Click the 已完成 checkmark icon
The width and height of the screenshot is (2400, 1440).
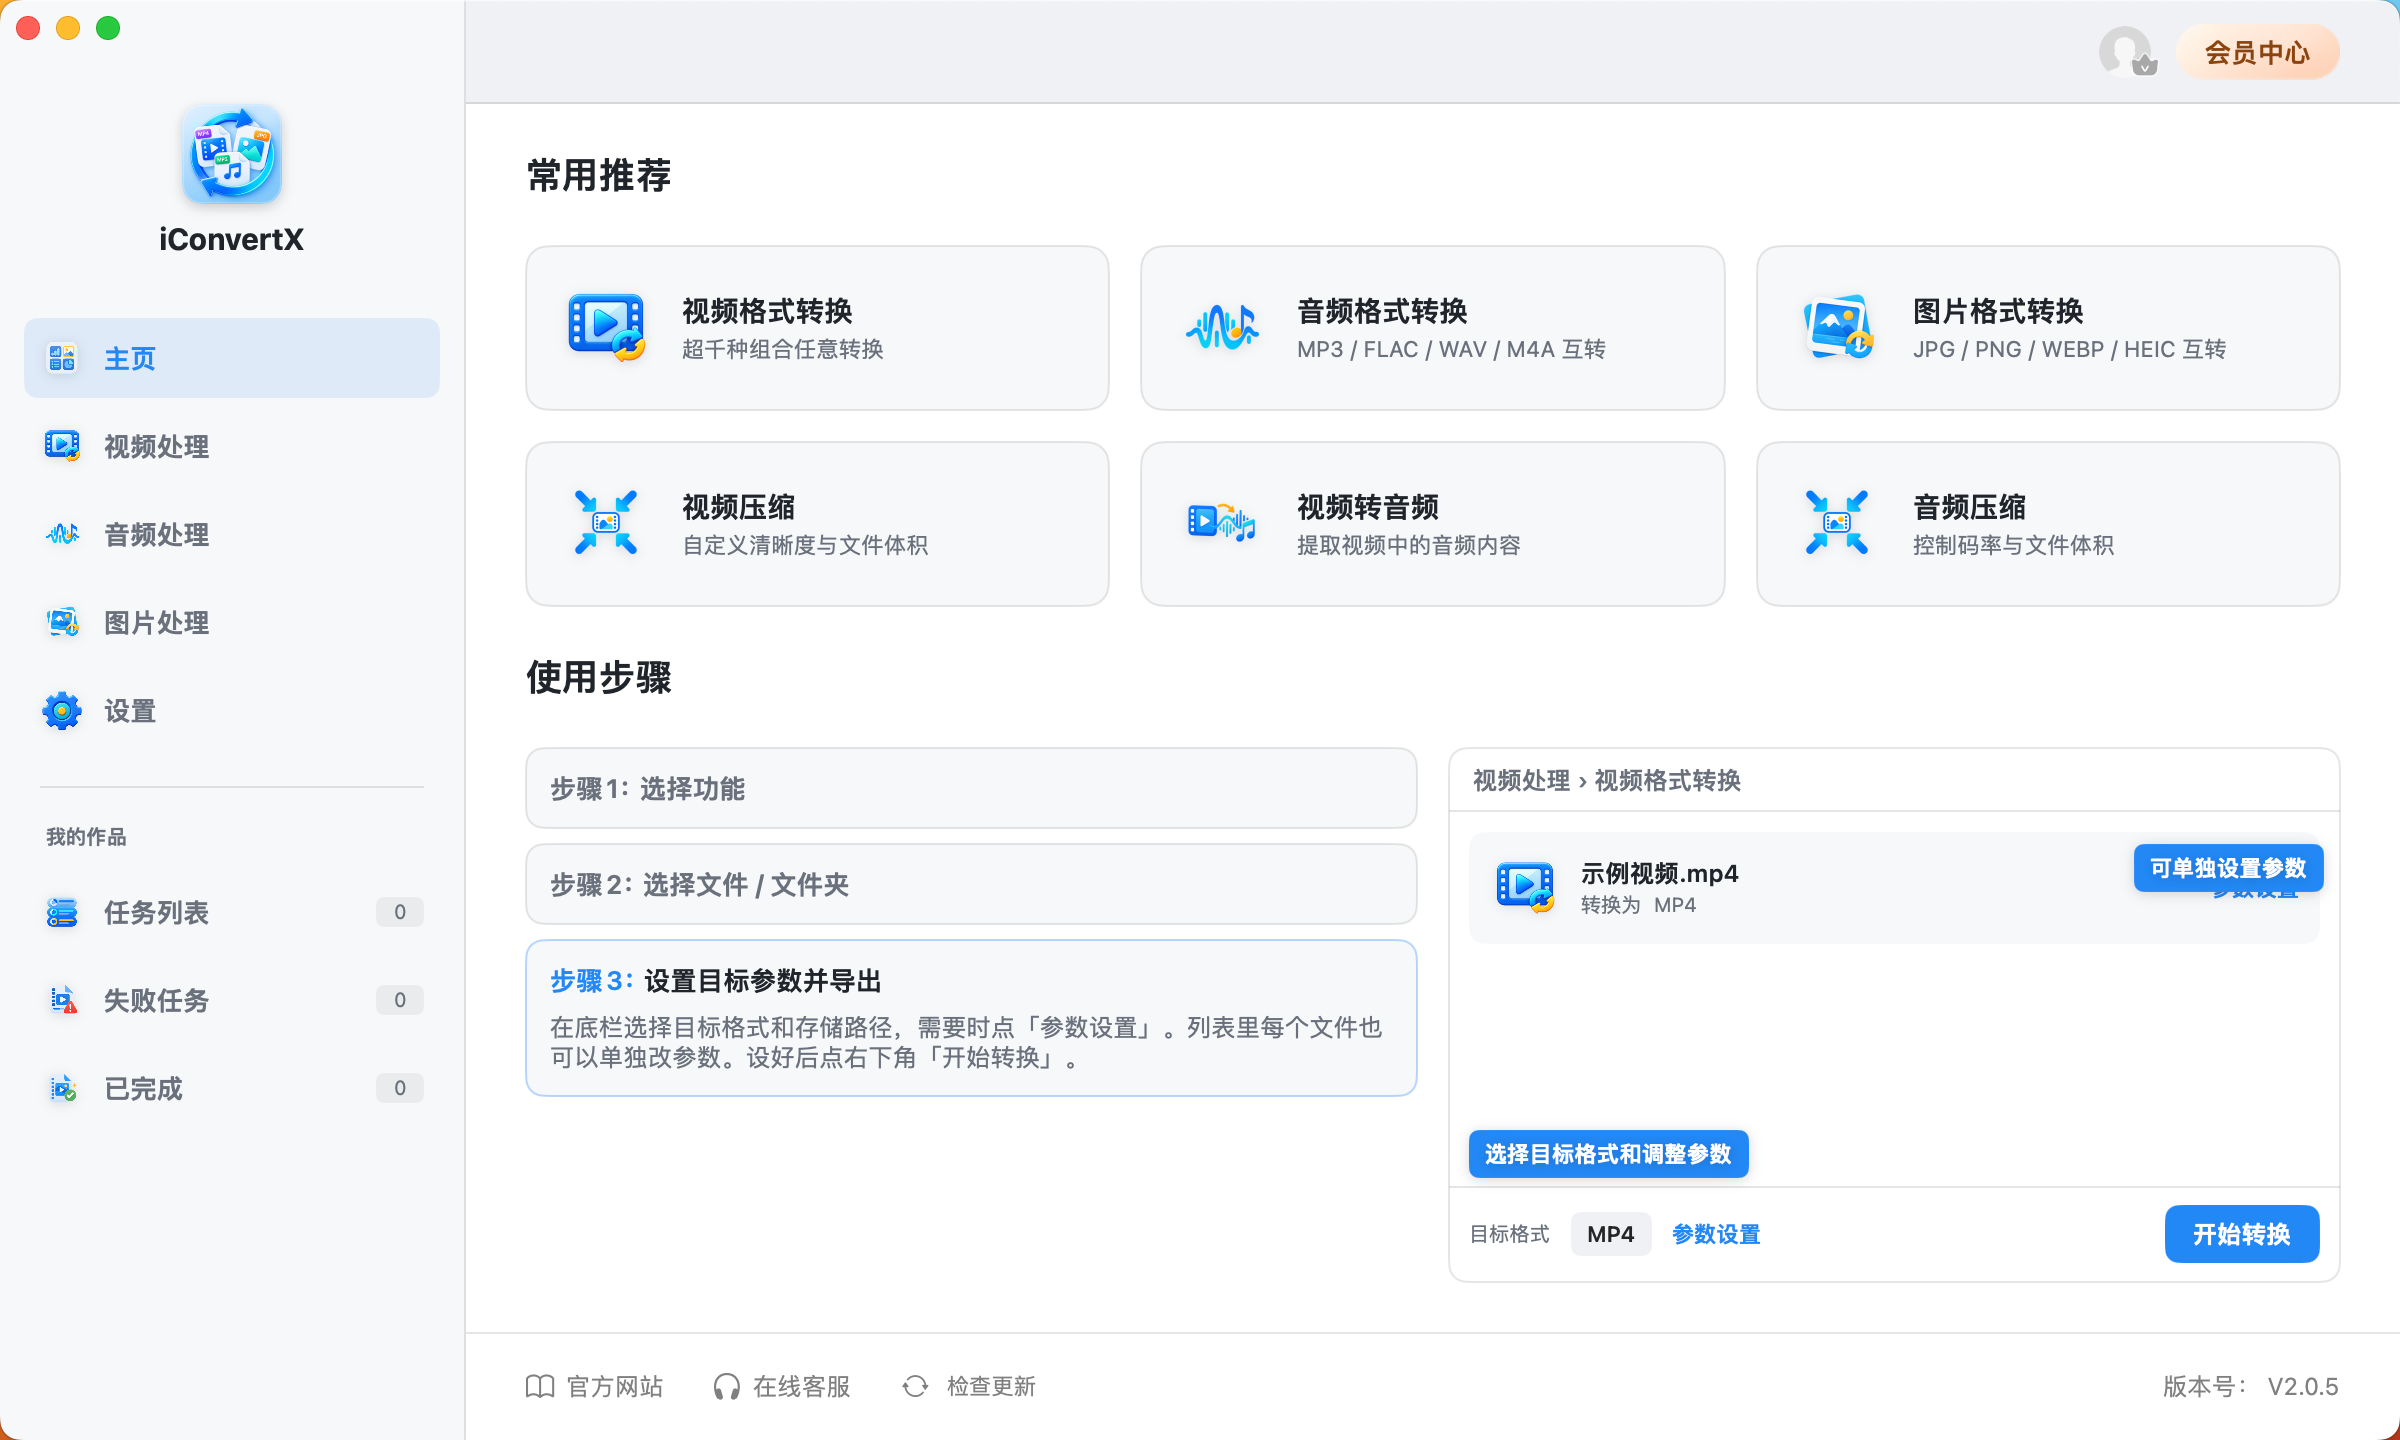[x=62, y=1088]
